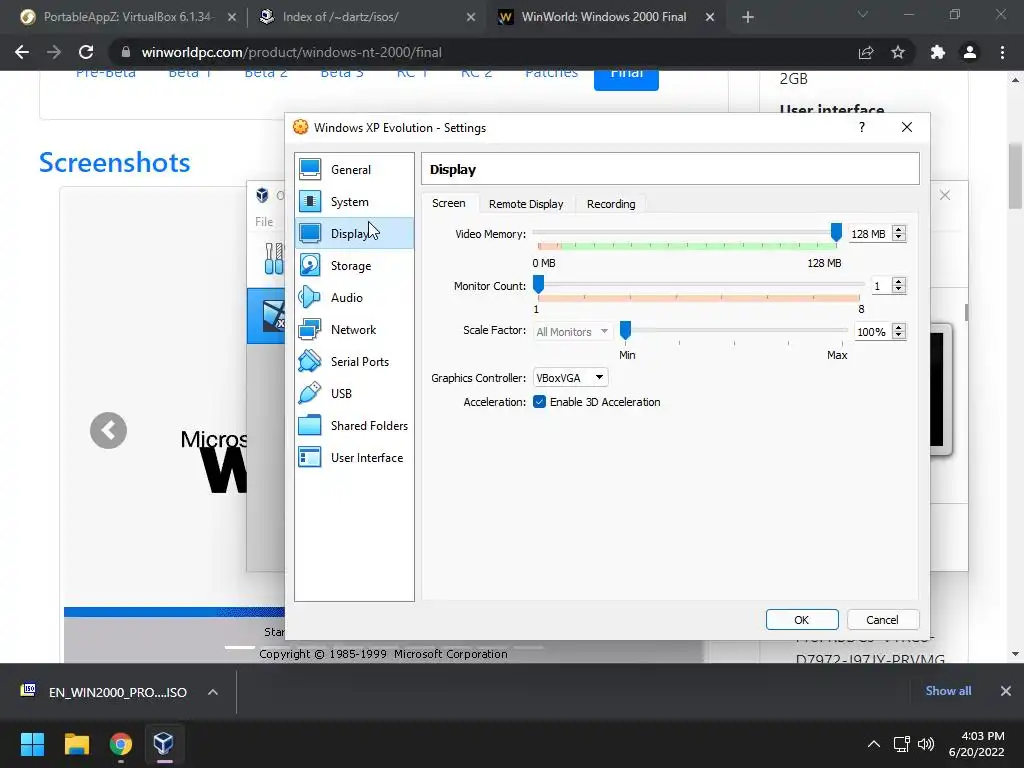Viewport: 1024px width, 768px height.
Task: Open Chrome profile avatar icon
Action: pyautogui.click(x=970, y=52)
